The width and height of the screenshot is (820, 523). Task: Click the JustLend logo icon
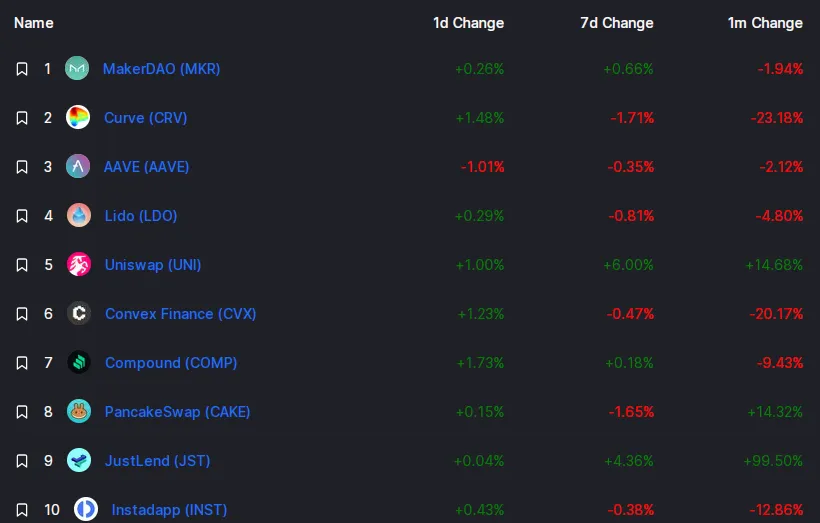[x=79, y=460]
